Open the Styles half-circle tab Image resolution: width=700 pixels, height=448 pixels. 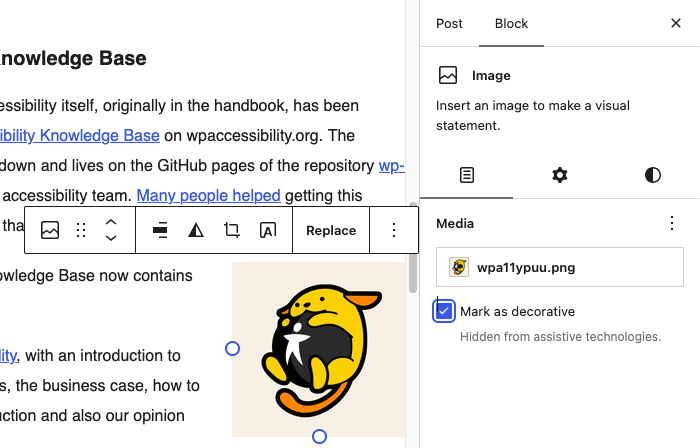(x=653, y=175)
